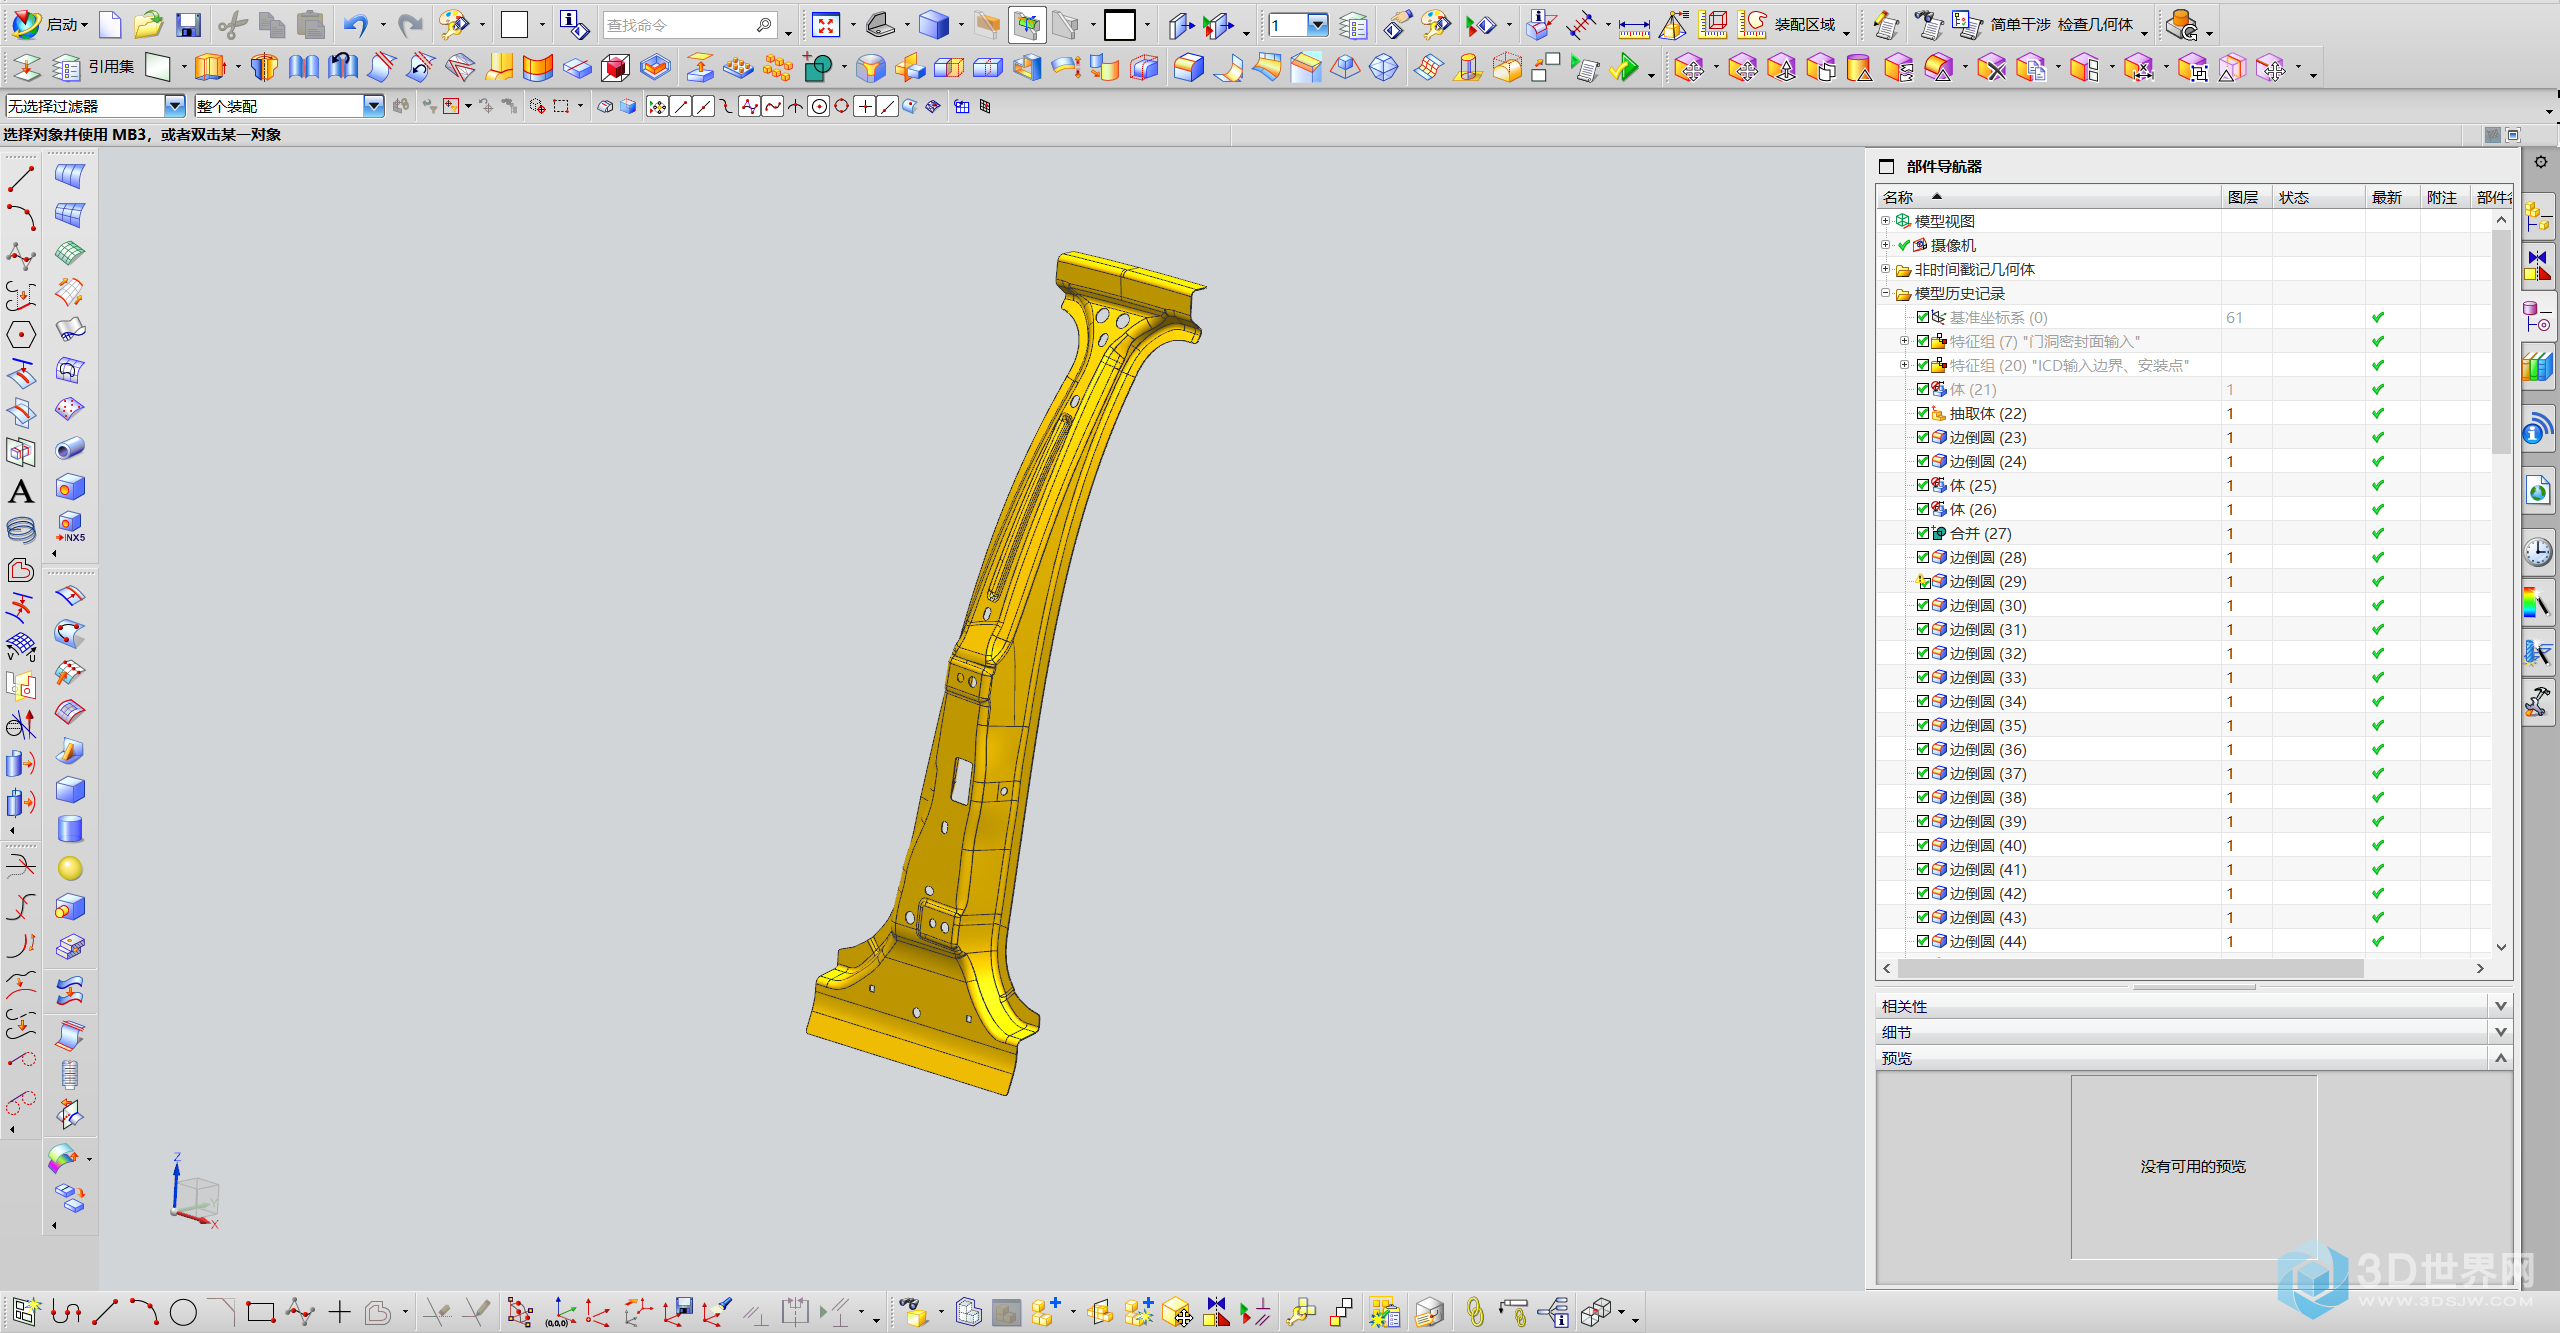Open the History clock tab in sidebar
Screen dimensions: 2560x1333
click(2538, 553)
